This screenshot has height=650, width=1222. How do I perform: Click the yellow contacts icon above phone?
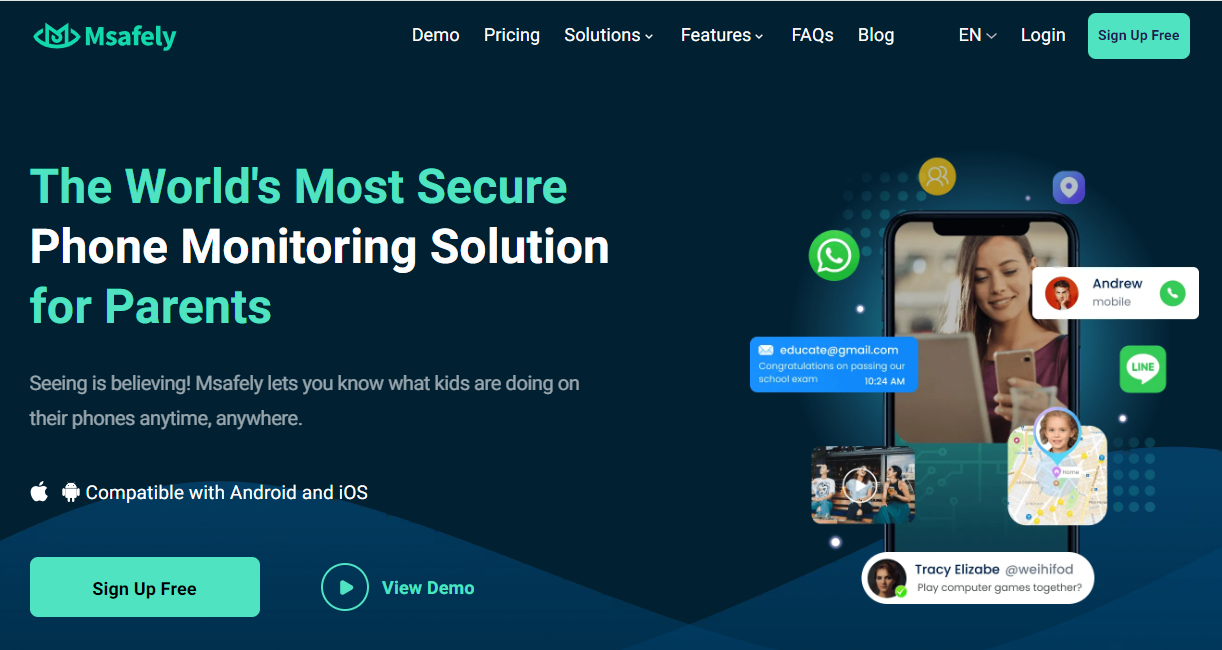coord(937,177)
